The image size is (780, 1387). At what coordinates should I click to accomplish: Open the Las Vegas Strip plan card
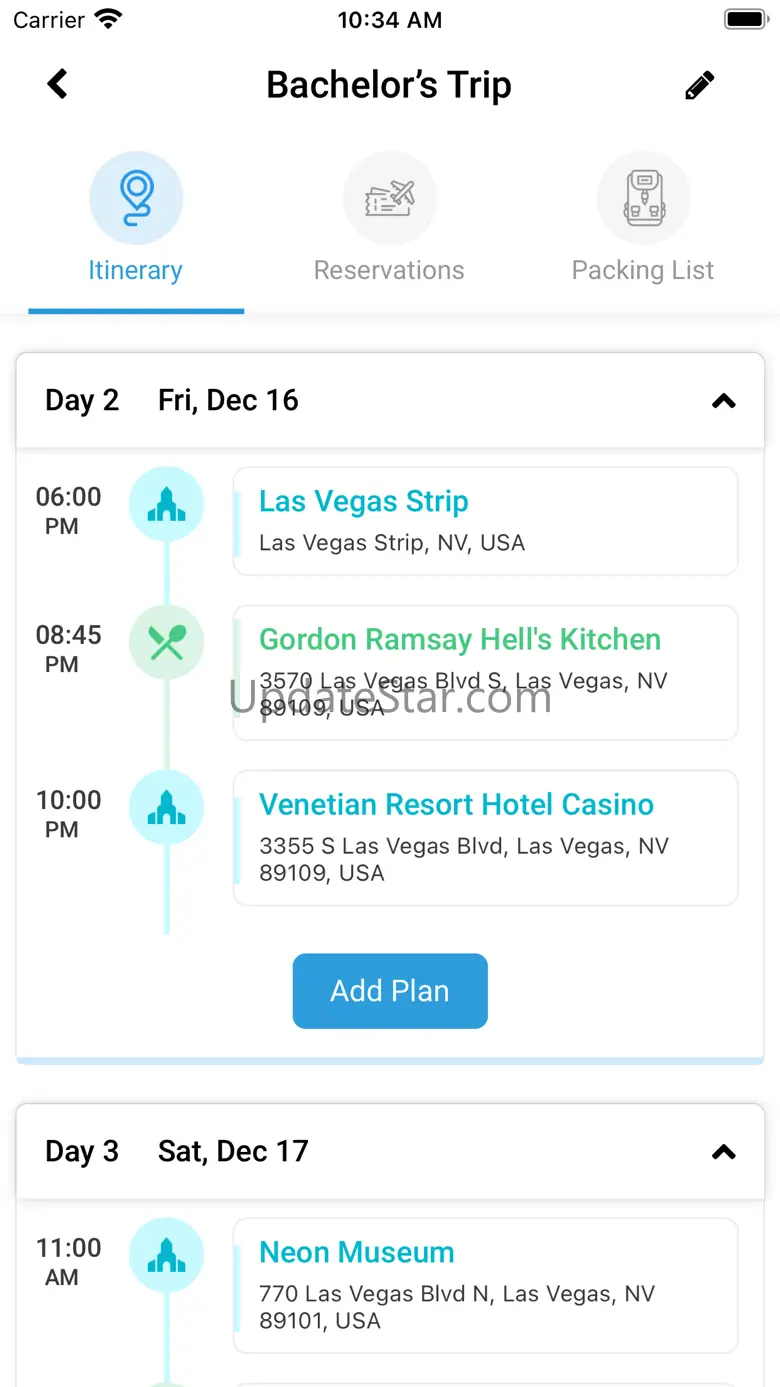[486, 521]
